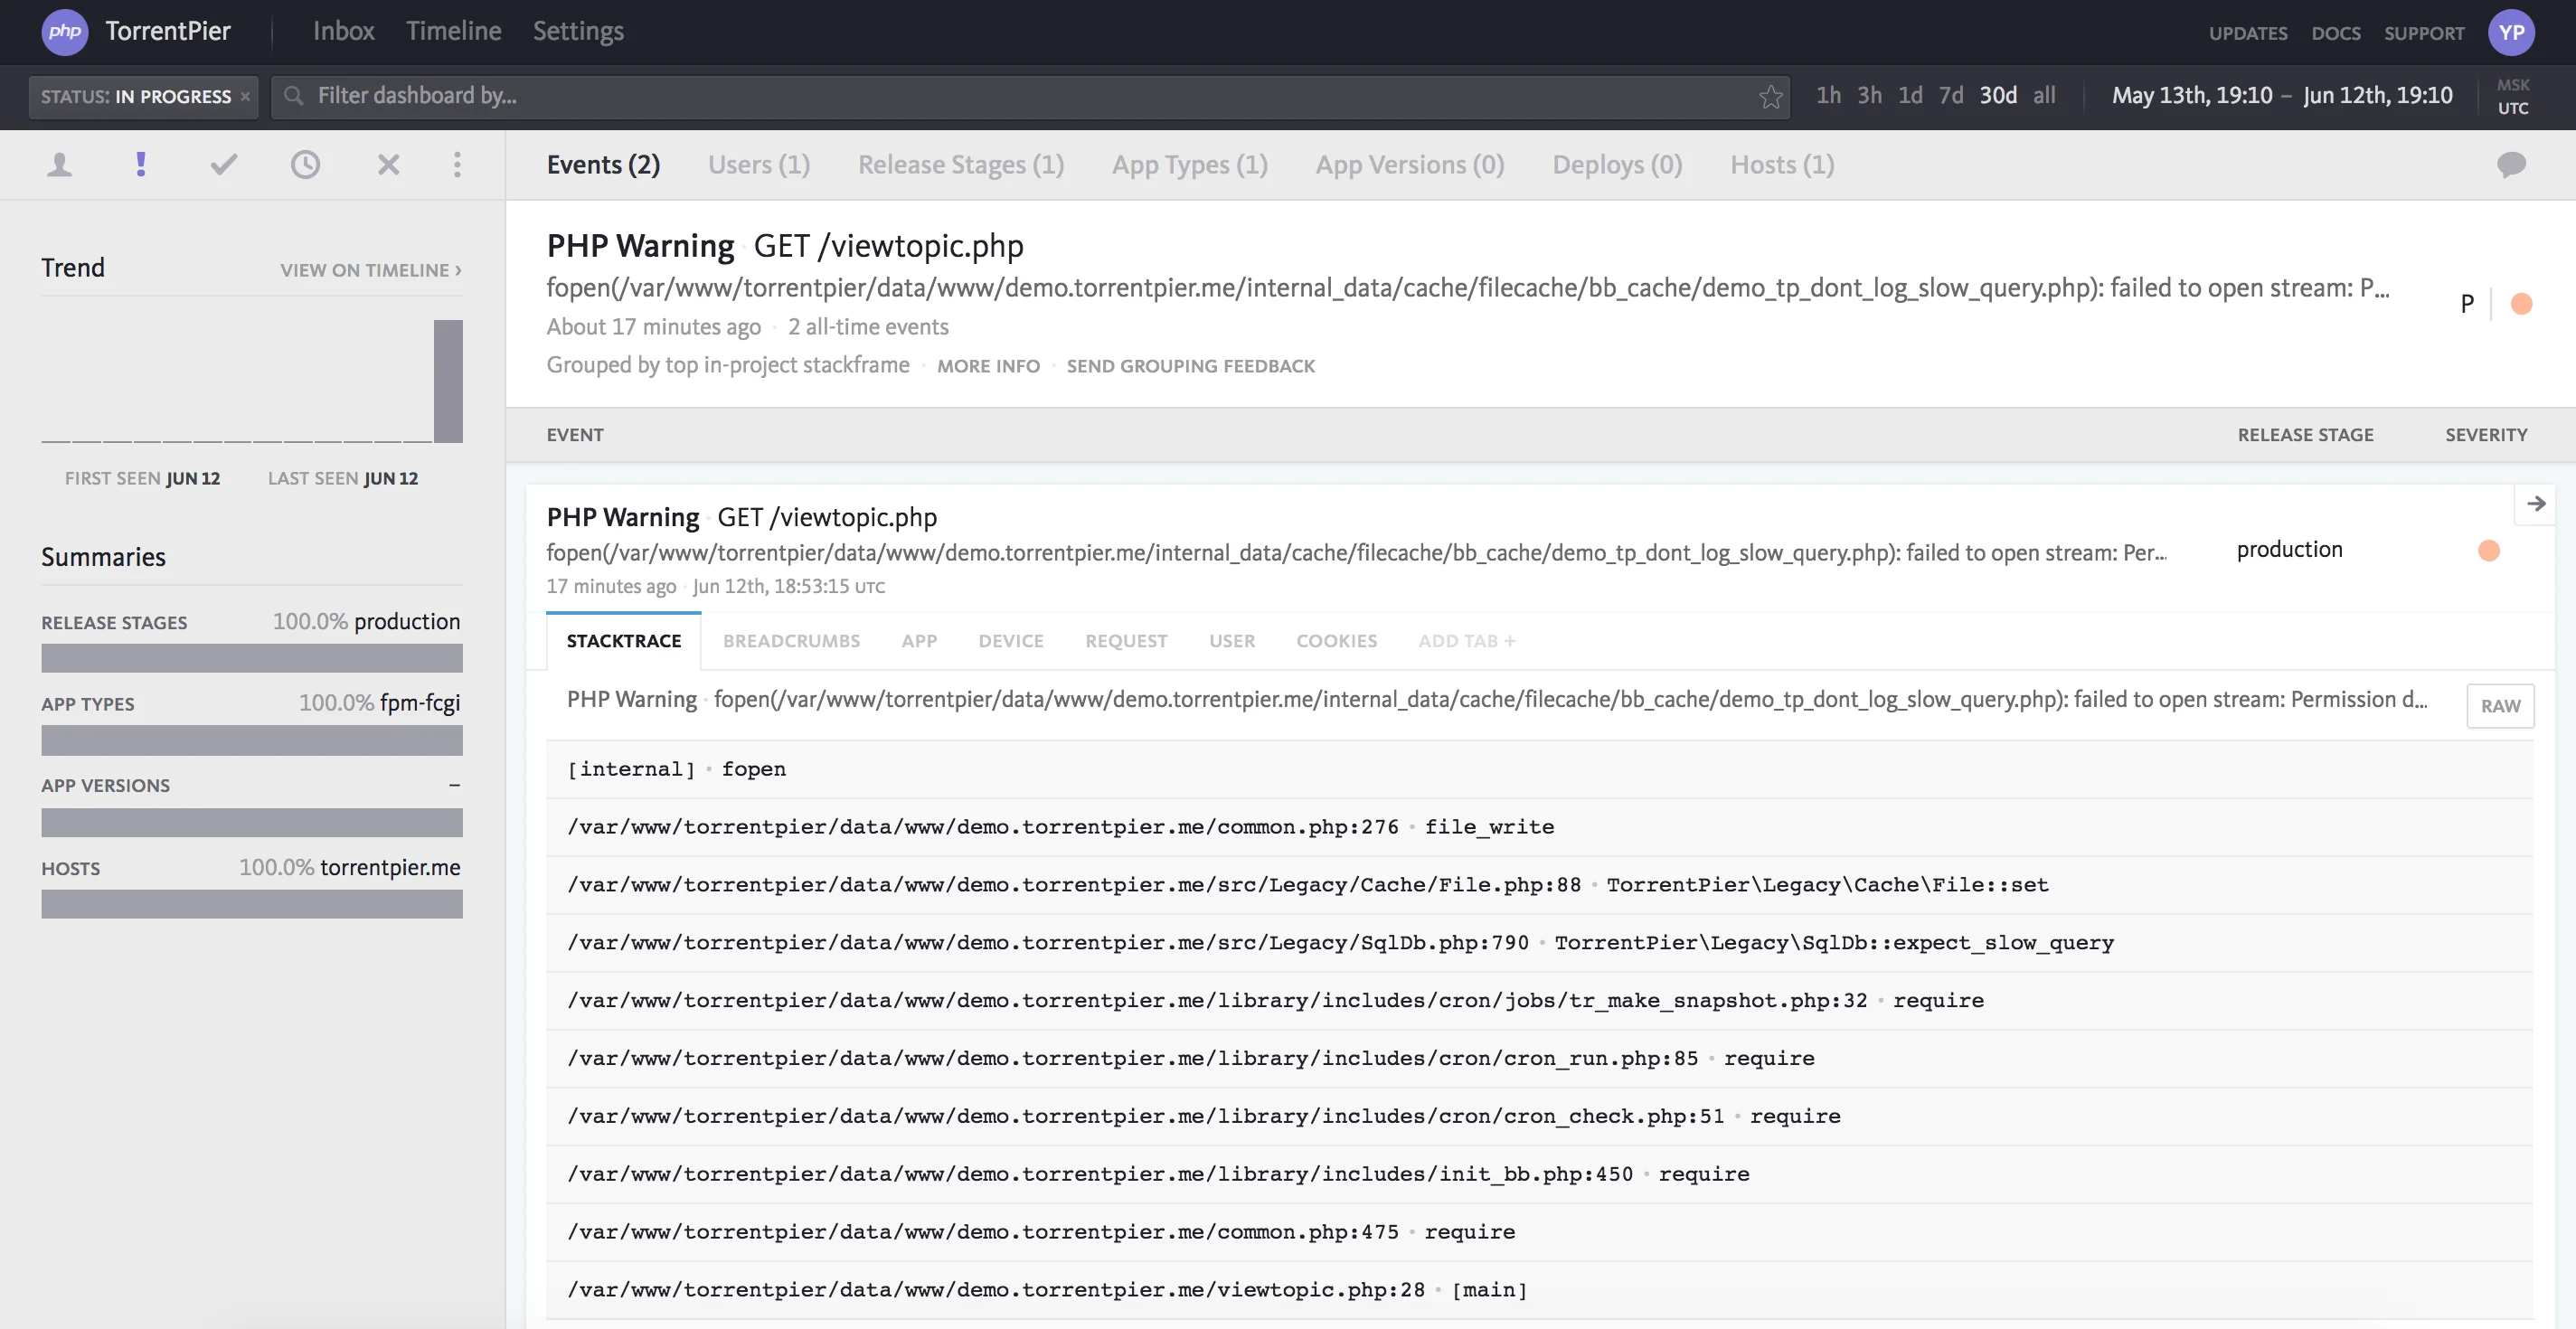Image resolution: width=2576 pixels, height=1329 pixels.
Task: Open comments speech bubble icon
Action: point(2511,164)
